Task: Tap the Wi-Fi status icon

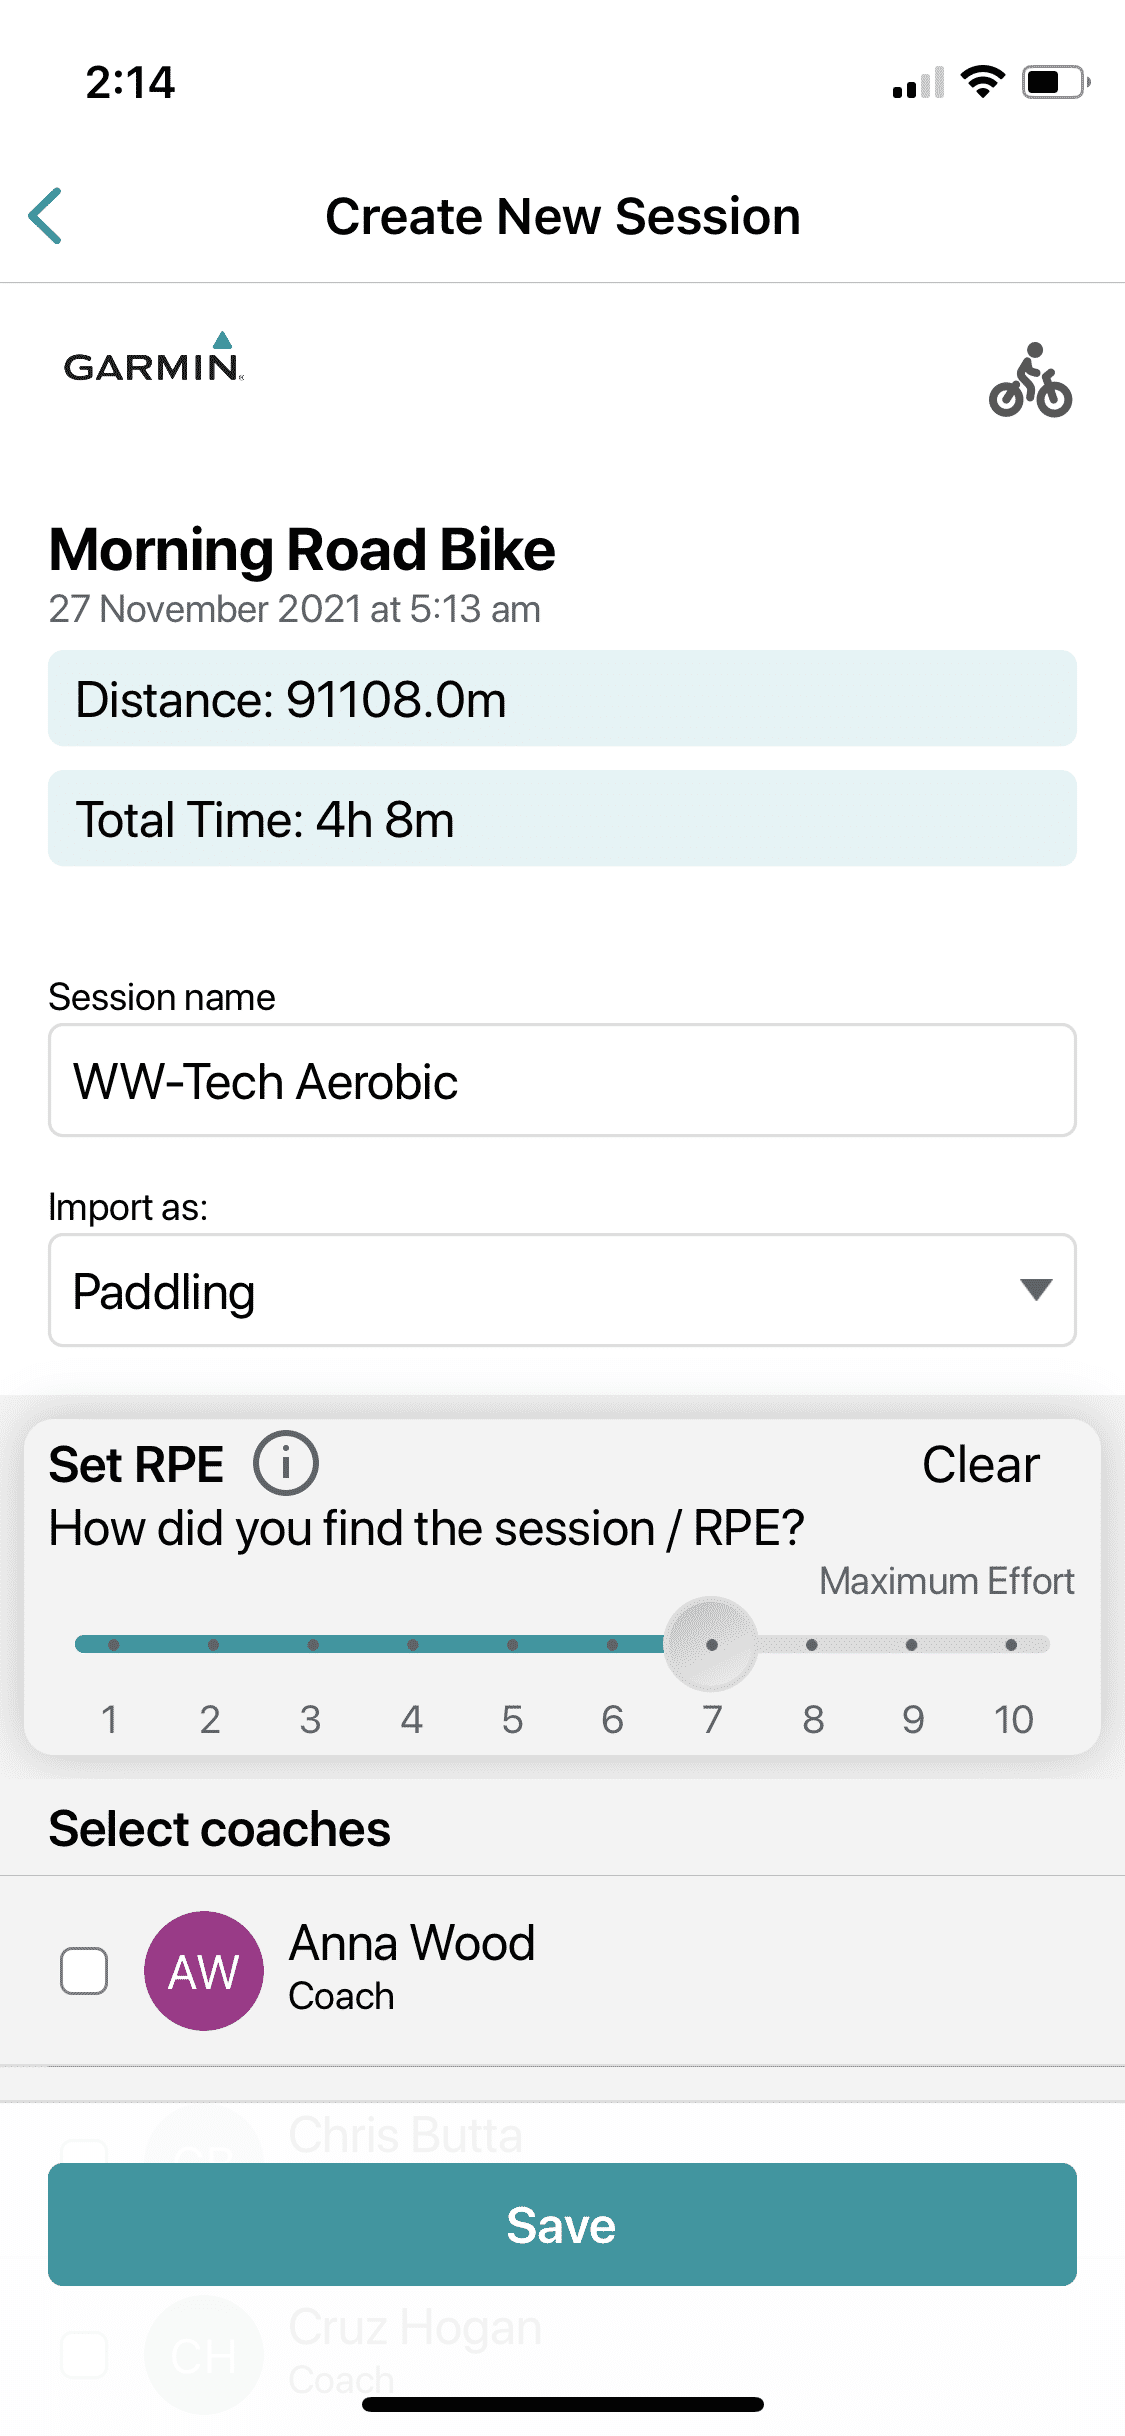Action: 982,82
